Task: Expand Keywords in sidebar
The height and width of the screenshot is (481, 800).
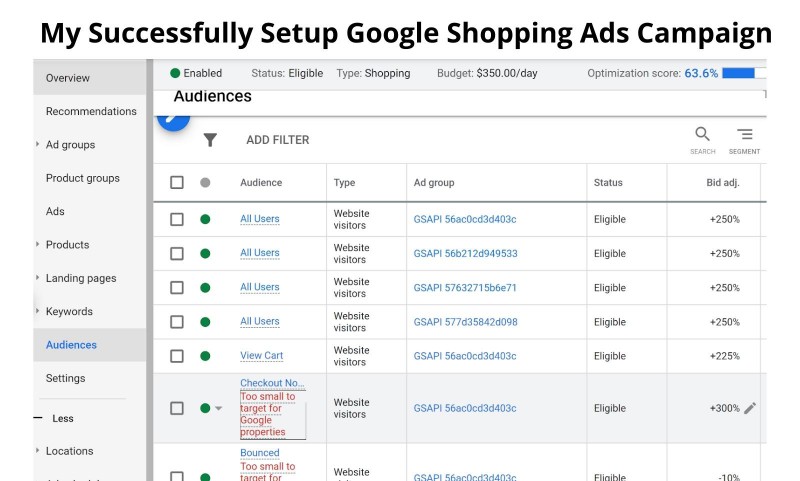Action: pyautogui.click(x=37, y=311)
